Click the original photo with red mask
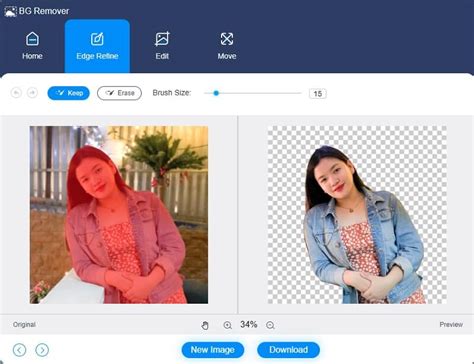 tap(119, 215)
